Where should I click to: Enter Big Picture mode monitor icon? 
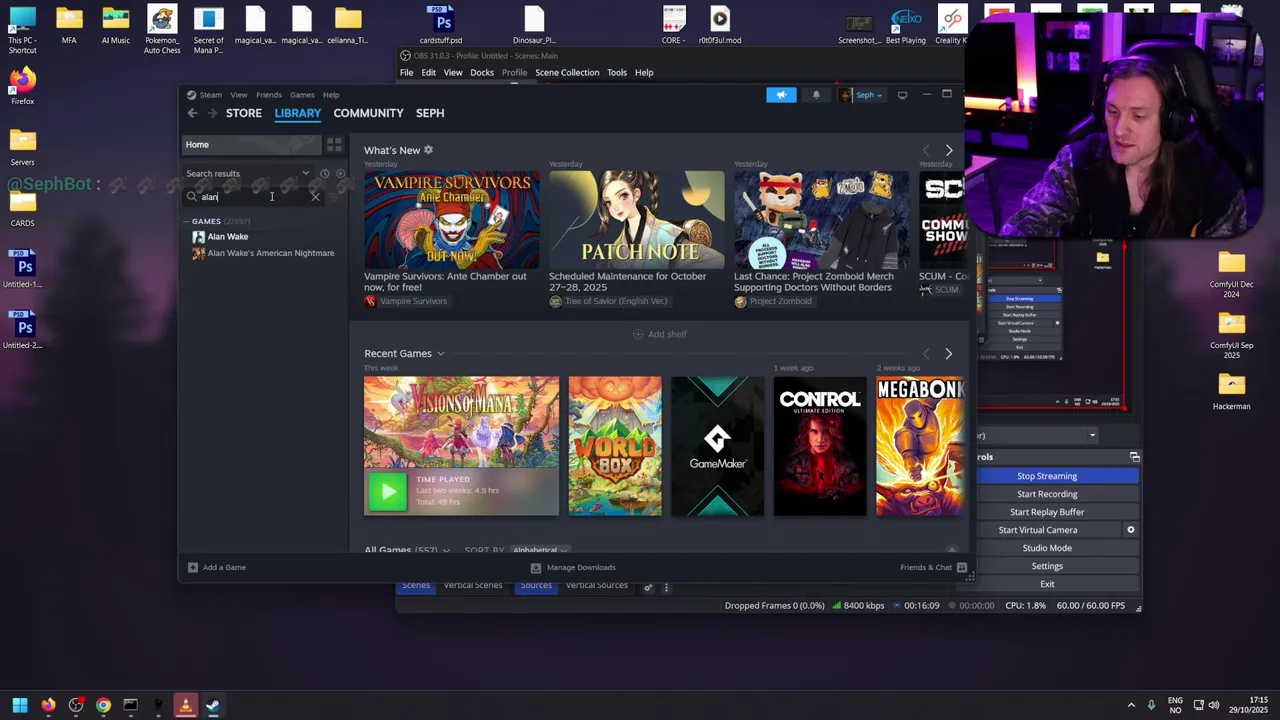coord(902,95)
